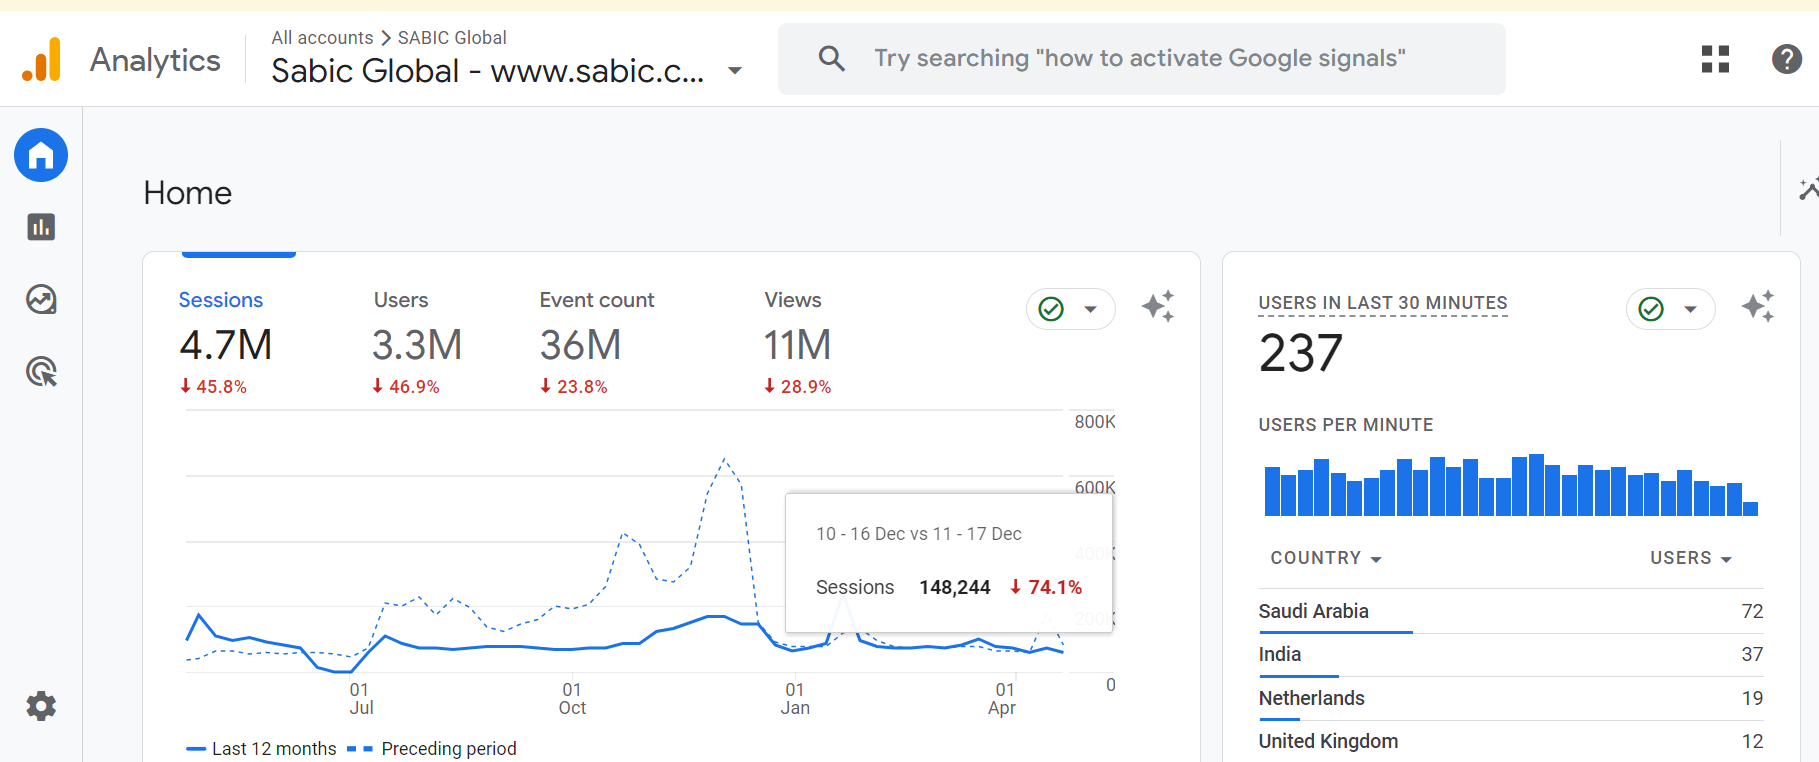Click the 237 realtime users value
1819x762 pixels.
[1301, 353]
